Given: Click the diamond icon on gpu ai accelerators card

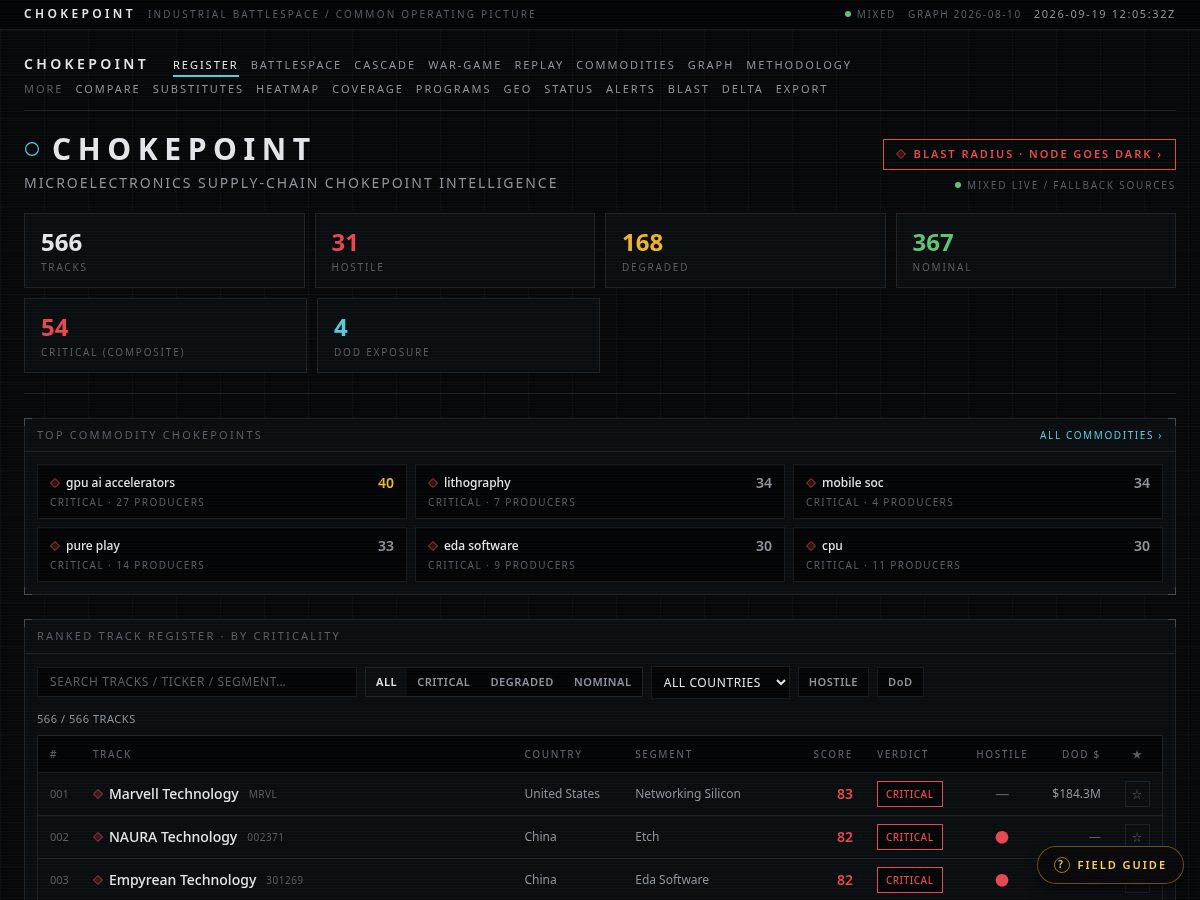Looking at the screenshot, I should pyautogui.click(x=55, y=483).
